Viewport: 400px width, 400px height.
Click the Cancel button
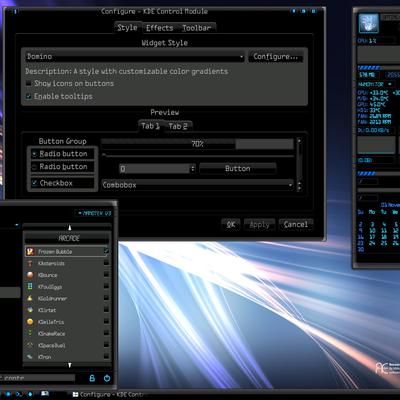coord(296,225)
